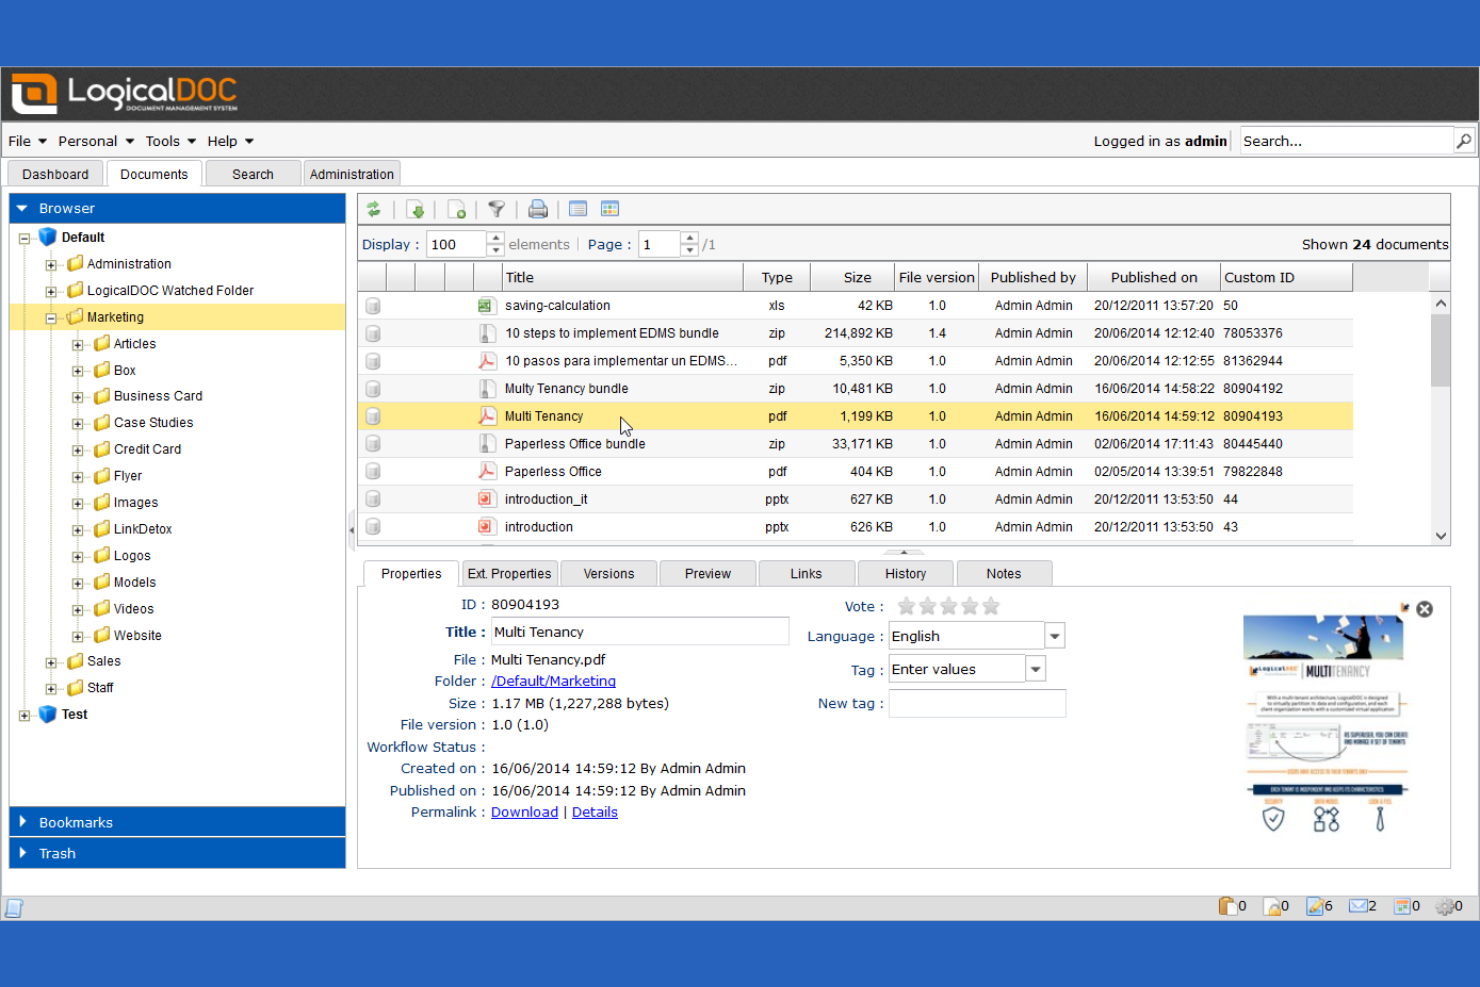1480x987 pixels.
Task: Open the Tools menu
Action: 163,141
